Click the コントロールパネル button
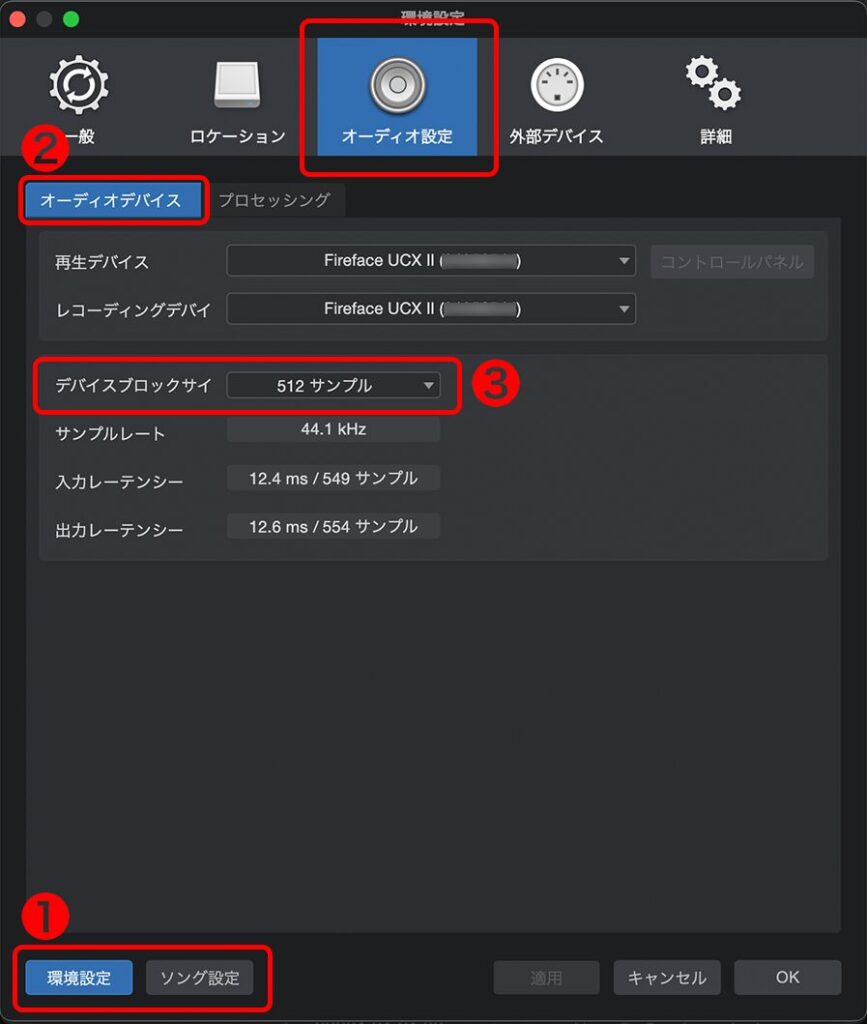The width and height of the screenshot is (867, 1024). pyautogui.click(x=732, y=262)
